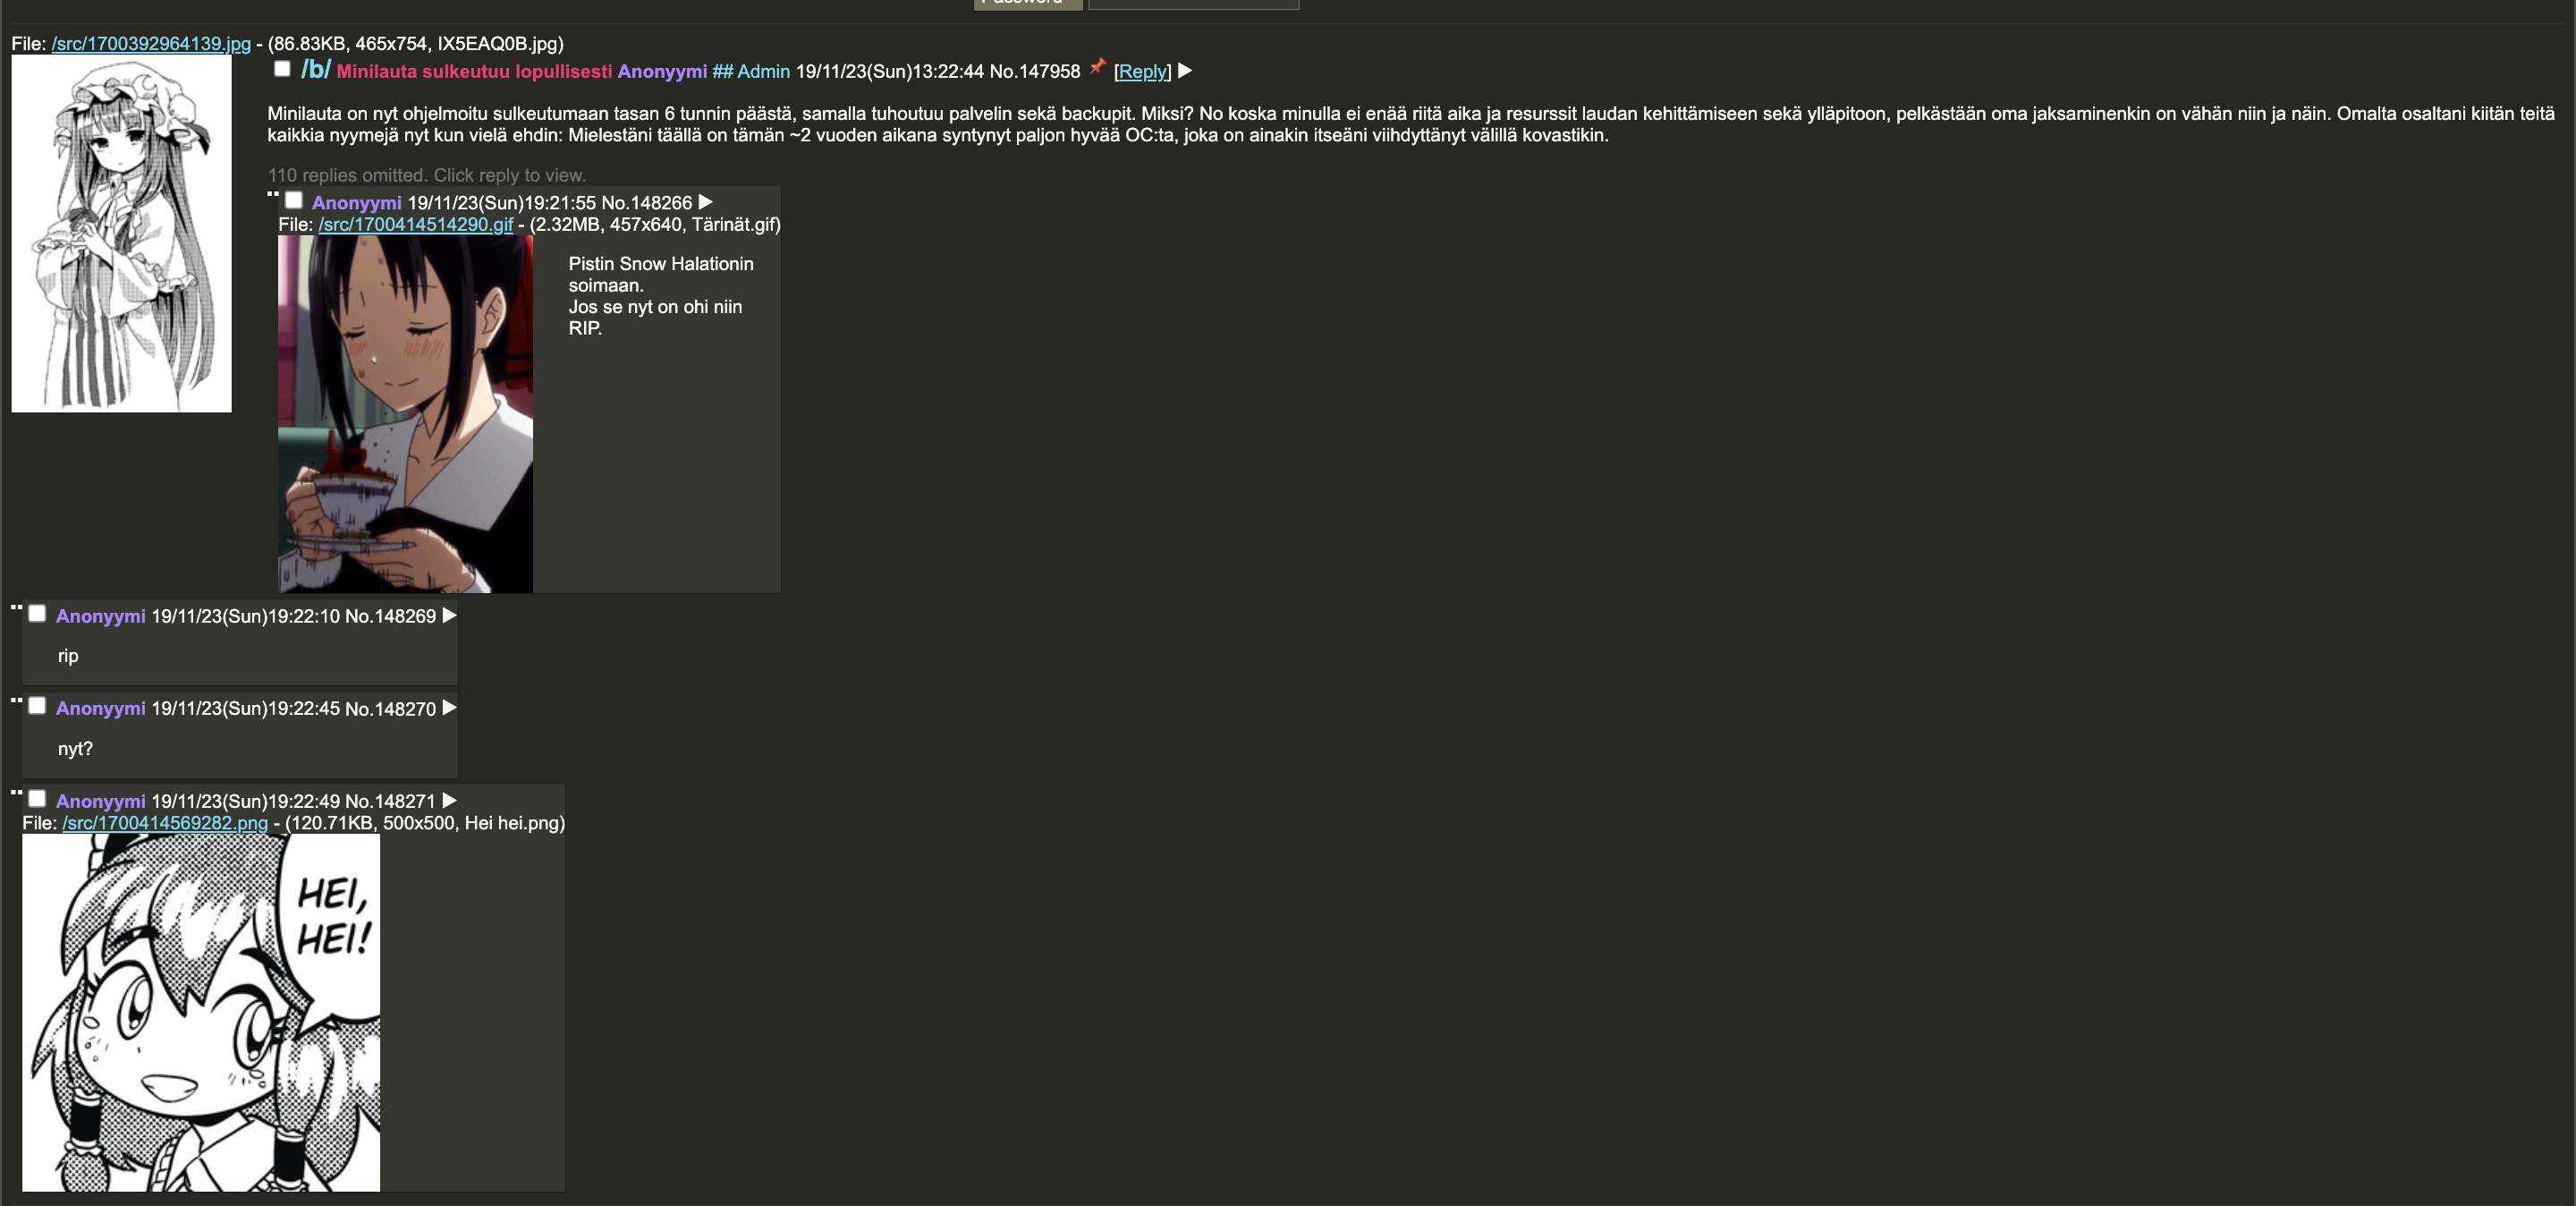Click the post number No.147958

[x=1035, y=71]
